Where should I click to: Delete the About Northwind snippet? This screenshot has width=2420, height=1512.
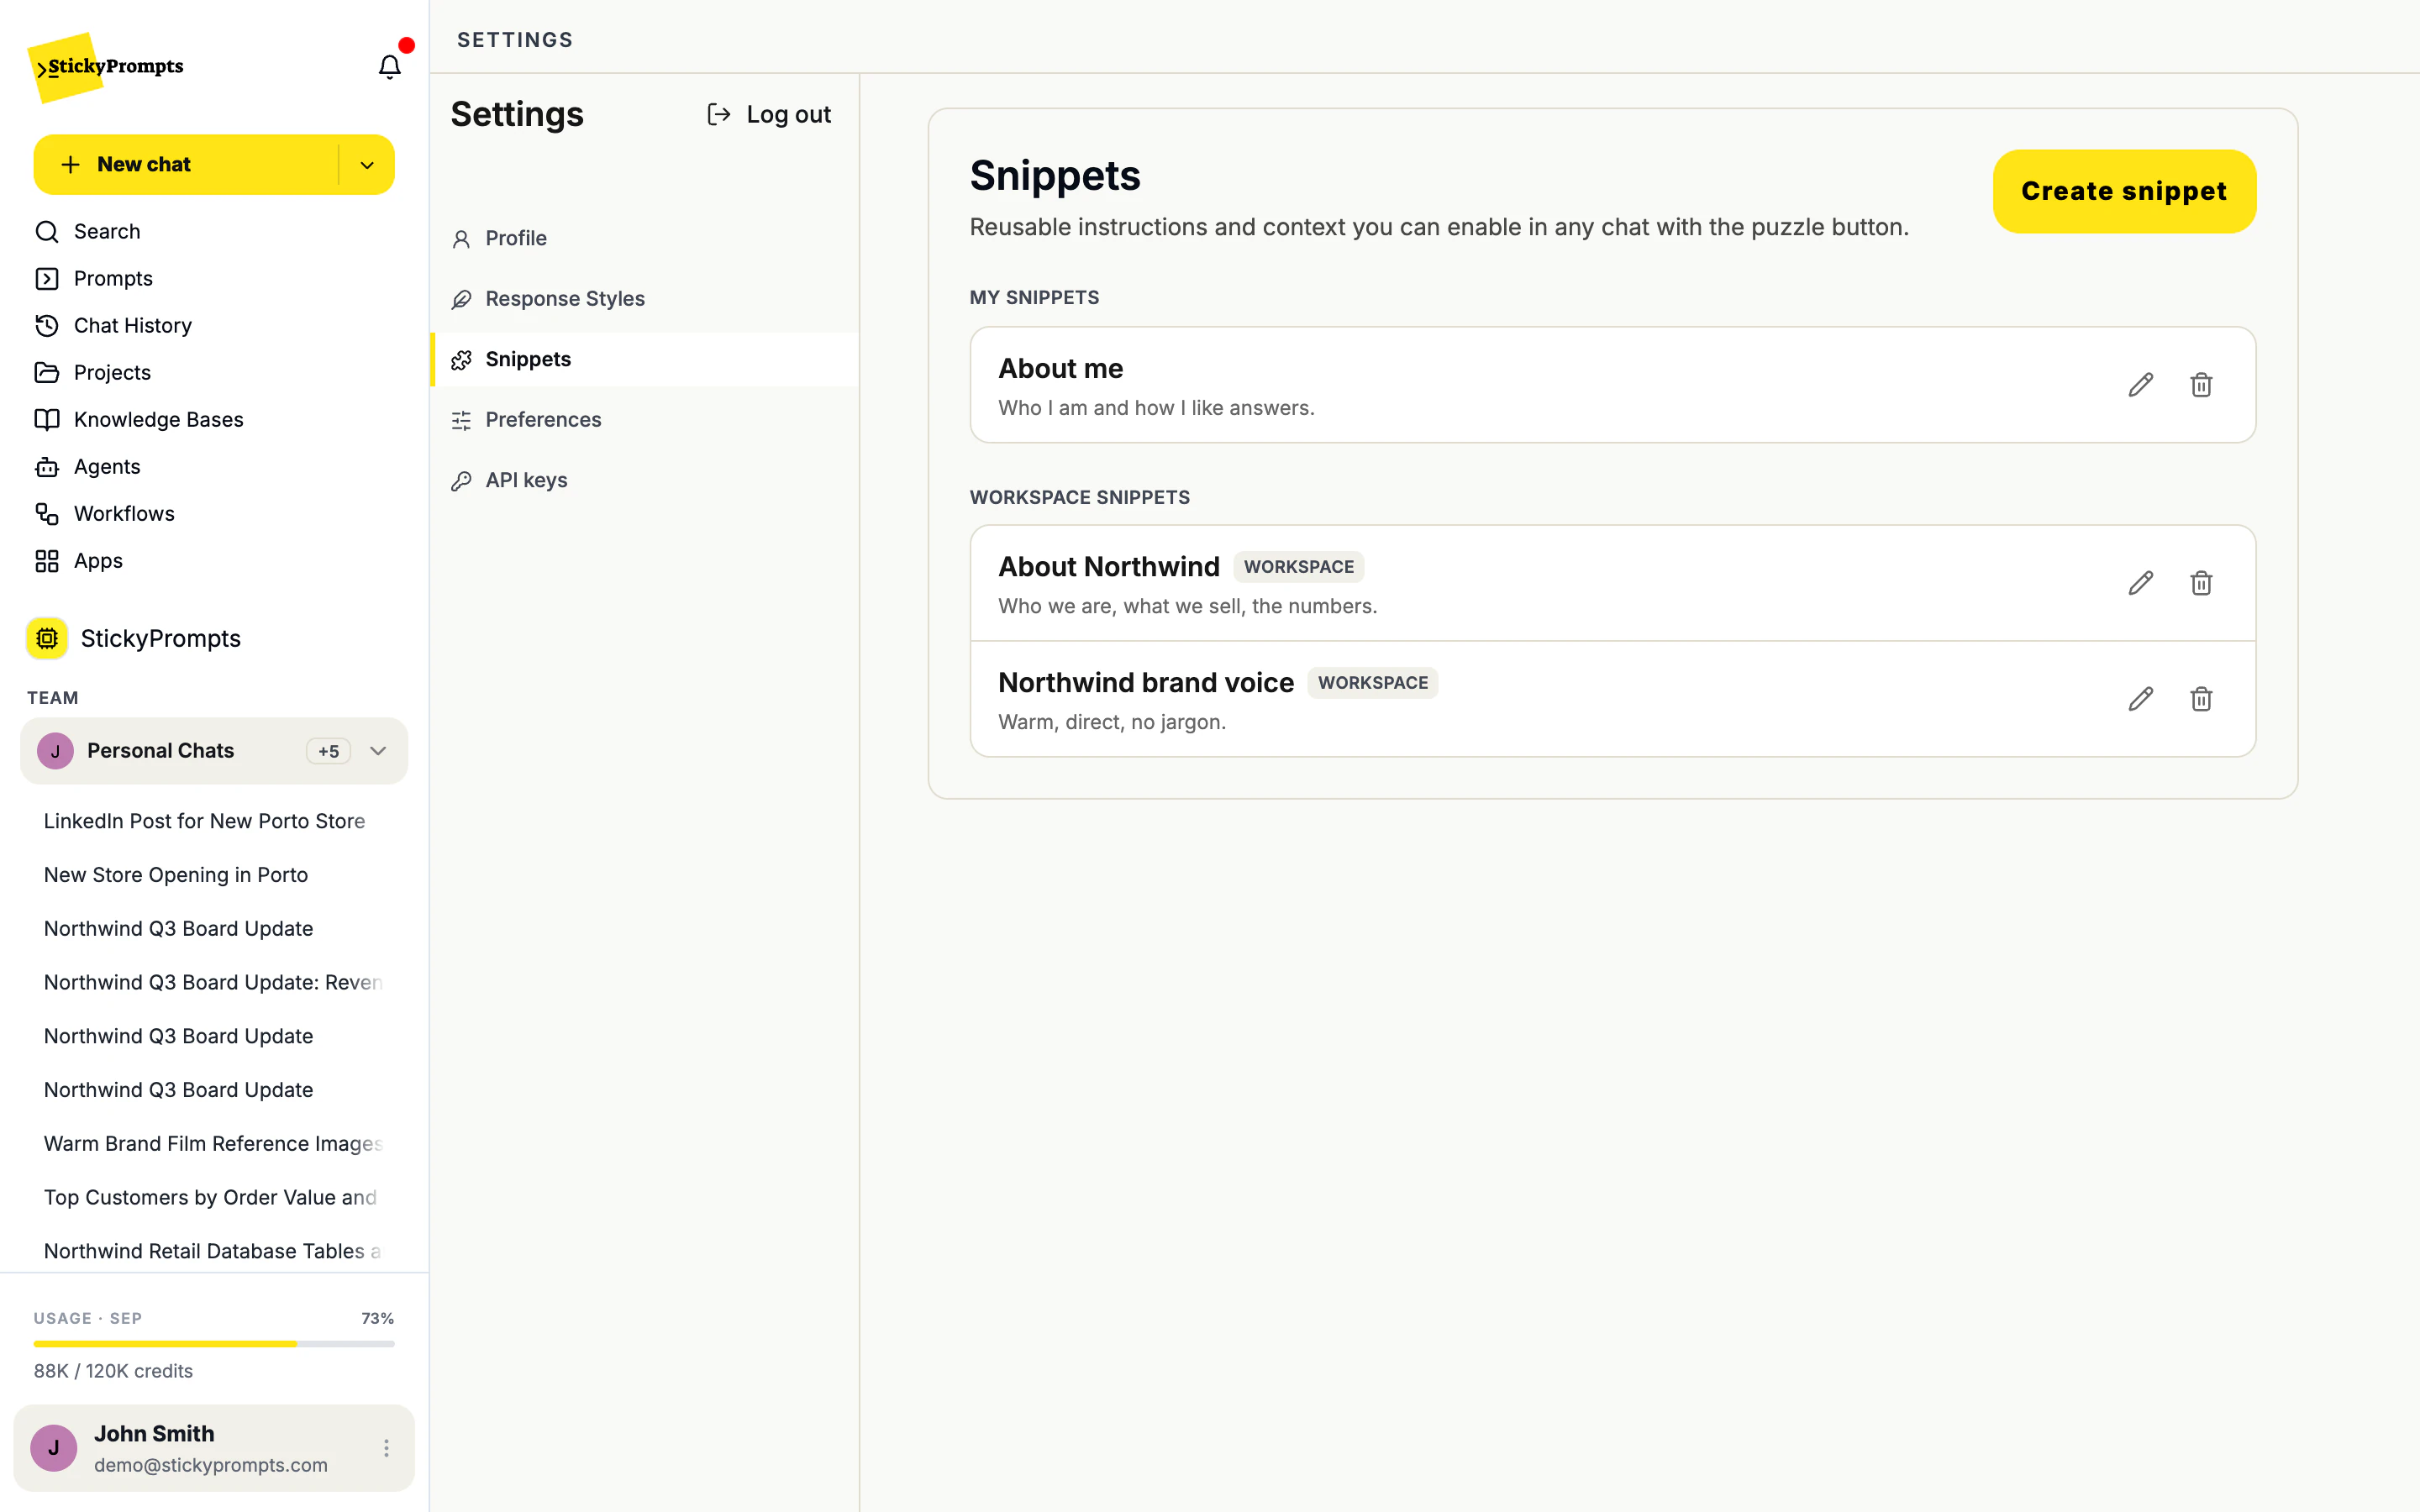2201,583
